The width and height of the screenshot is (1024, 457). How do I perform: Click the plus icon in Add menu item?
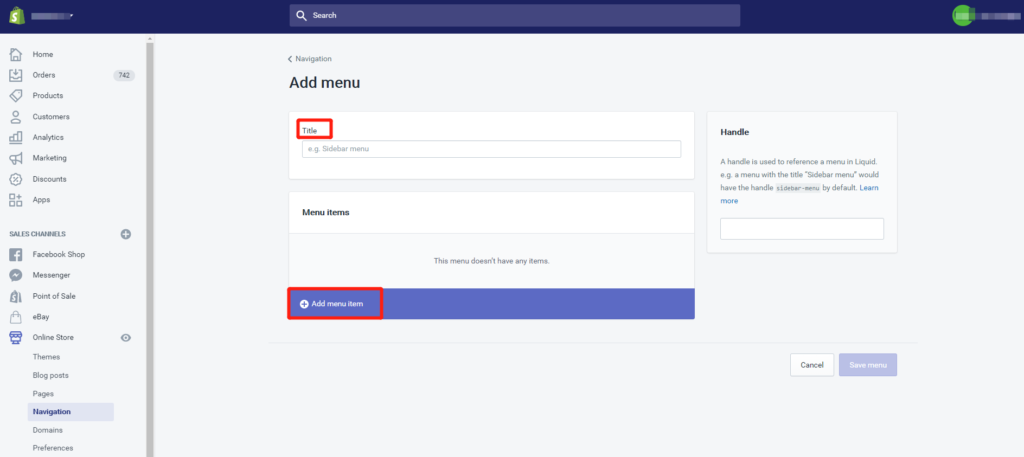click(x=304, y=304)
